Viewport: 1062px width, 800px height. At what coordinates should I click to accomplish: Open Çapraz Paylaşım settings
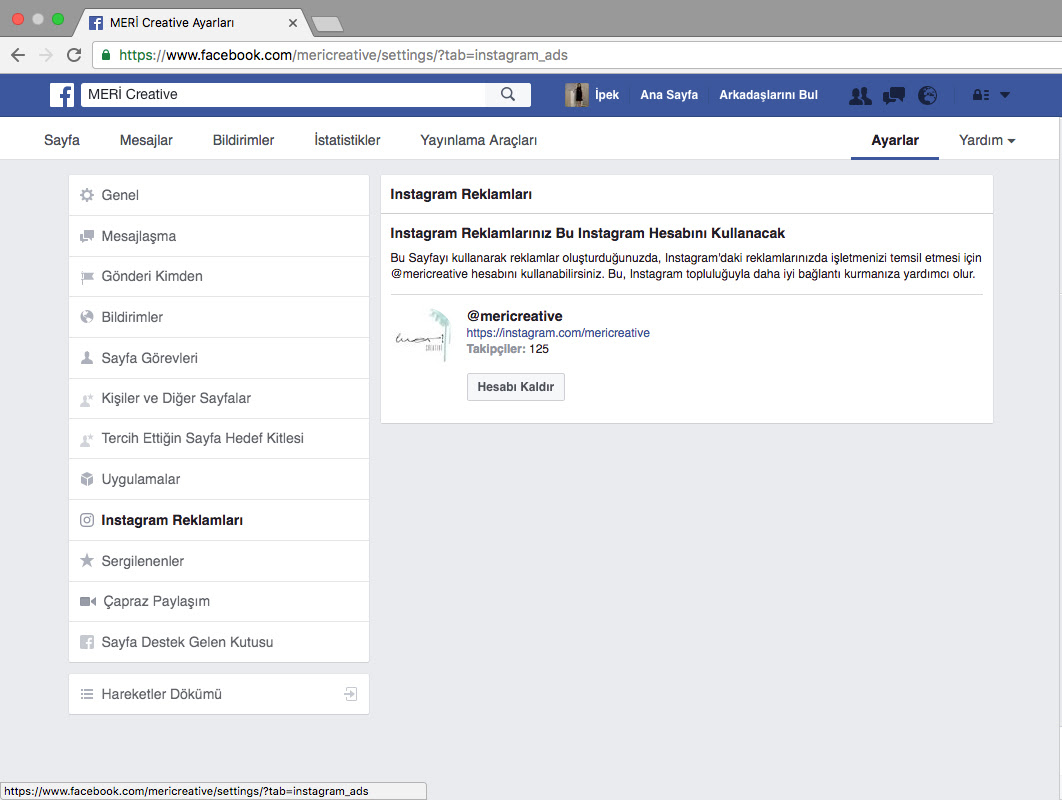tap(219, 602)
